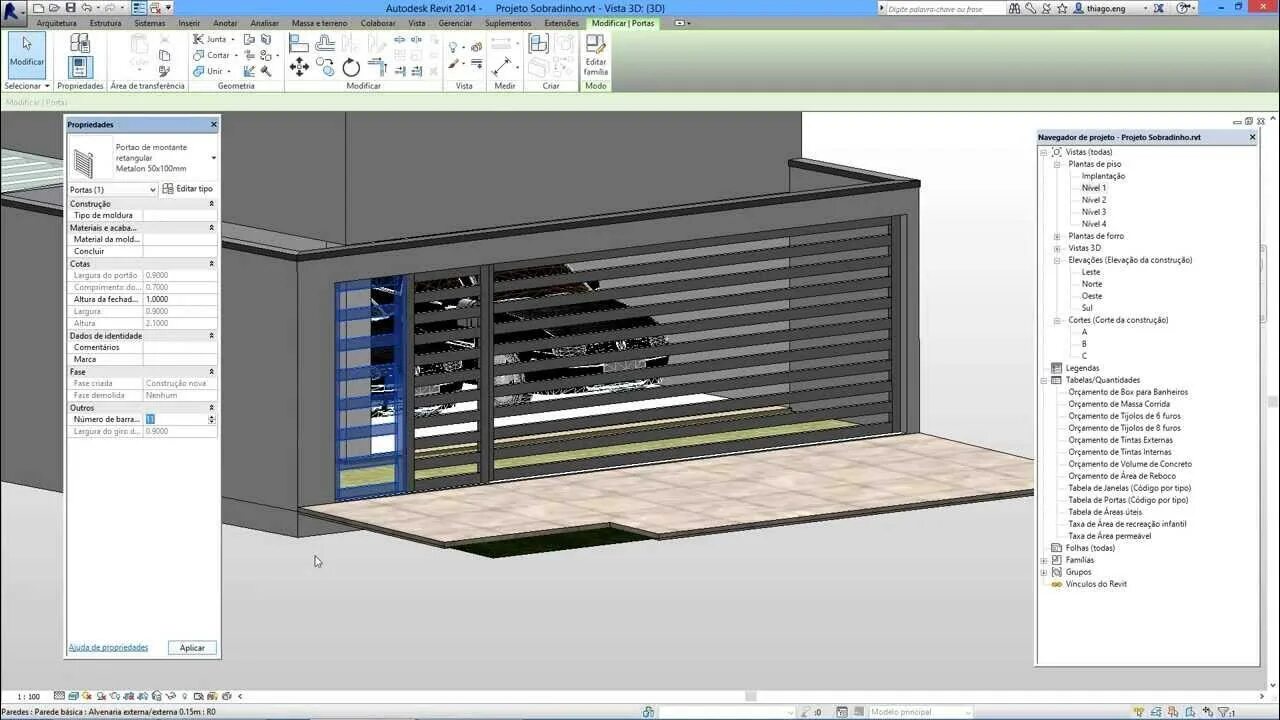Screen dimensions: 1280x720
Task: Click the favorites star icon in title bar
Action: click(1062, 8)
